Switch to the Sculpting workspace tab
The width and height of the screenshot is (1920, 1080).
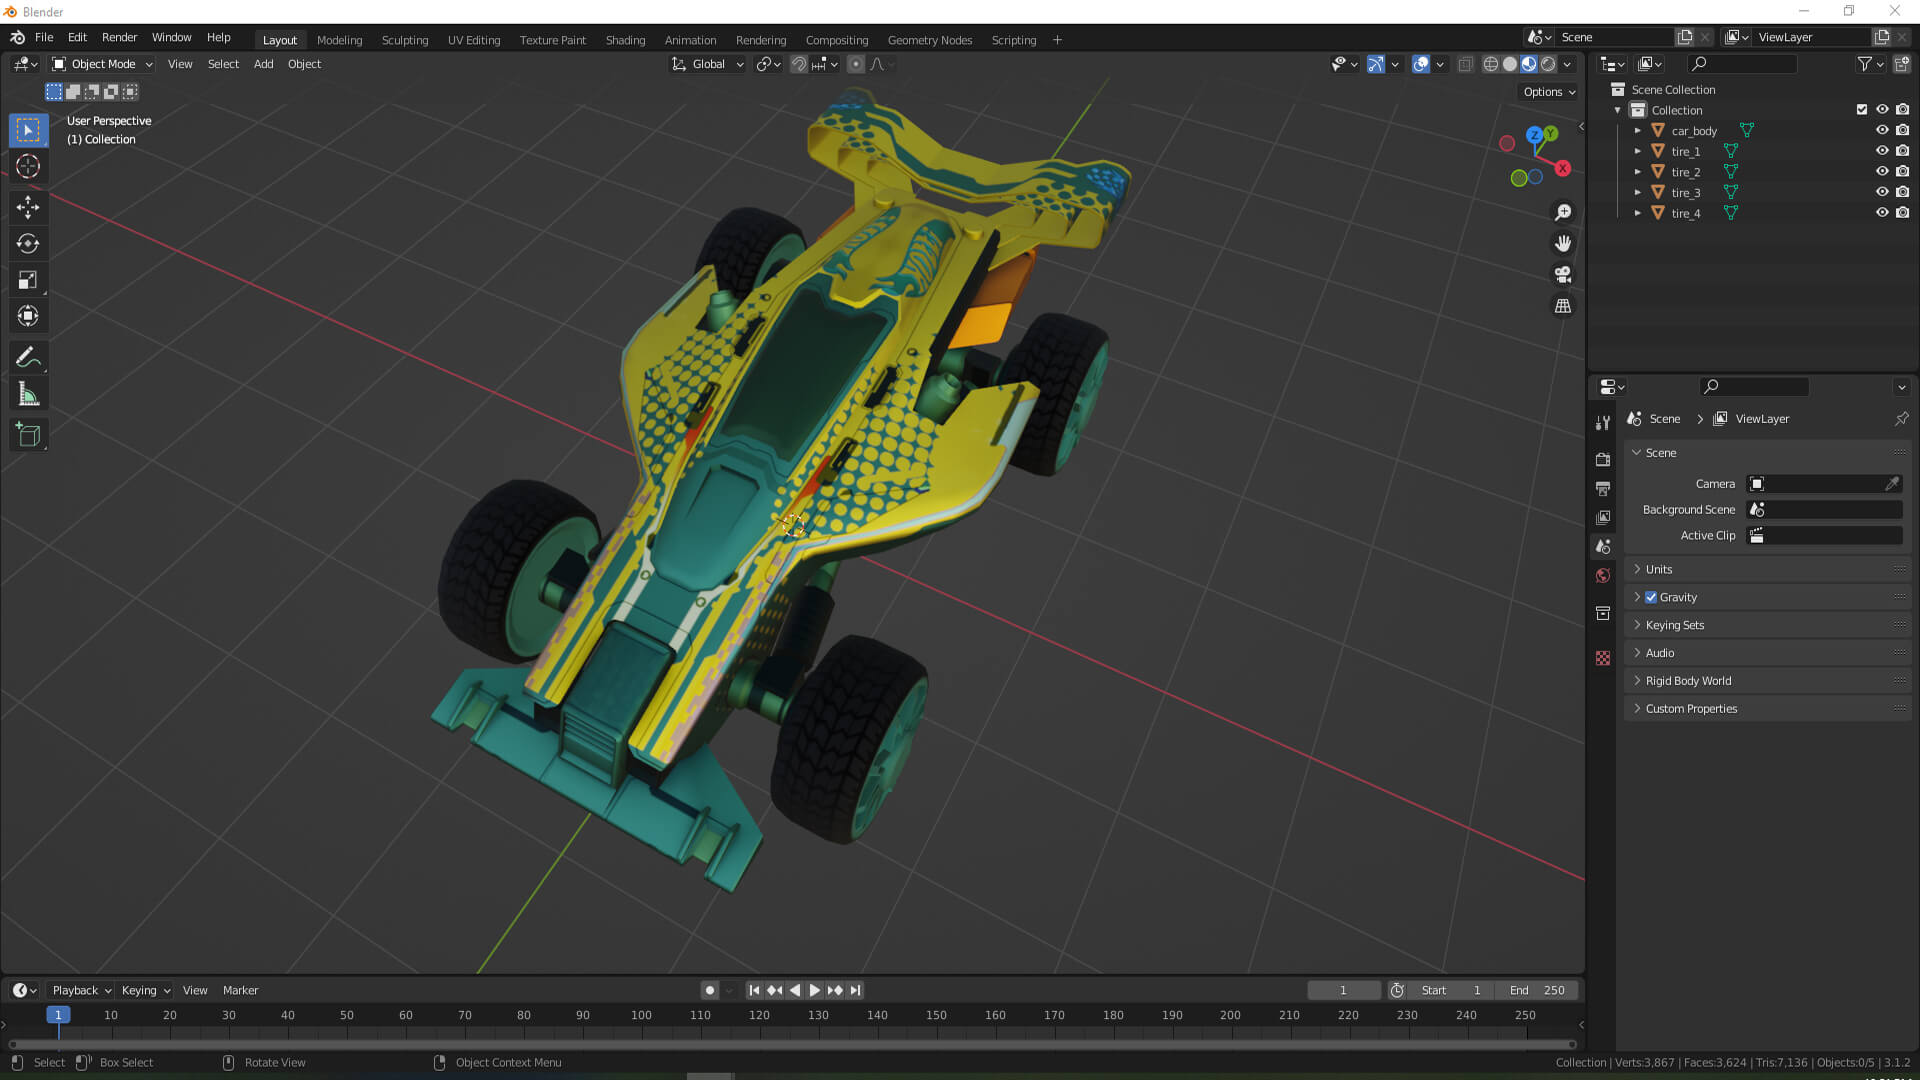click(405, 40)
